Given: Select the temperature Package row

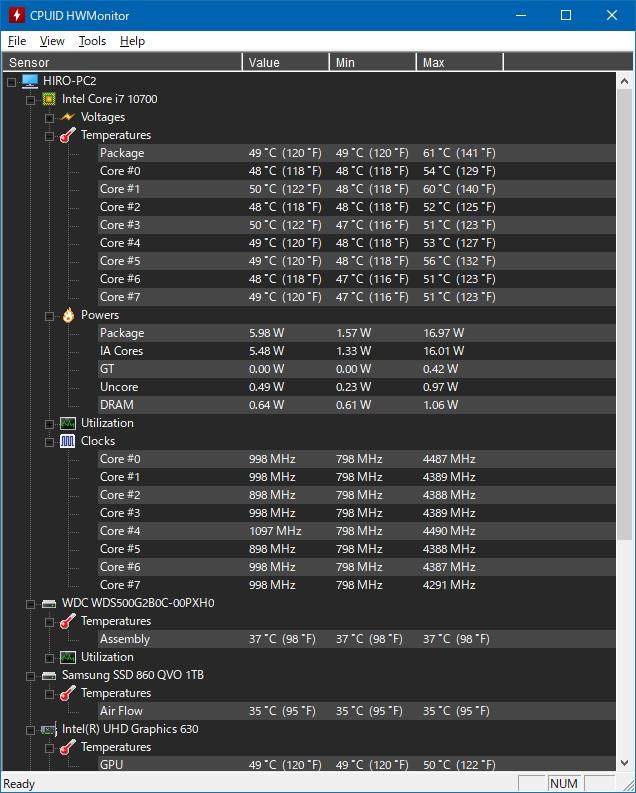Looking at the screenshot, I should pyautogui.click(x=356, y=153).
